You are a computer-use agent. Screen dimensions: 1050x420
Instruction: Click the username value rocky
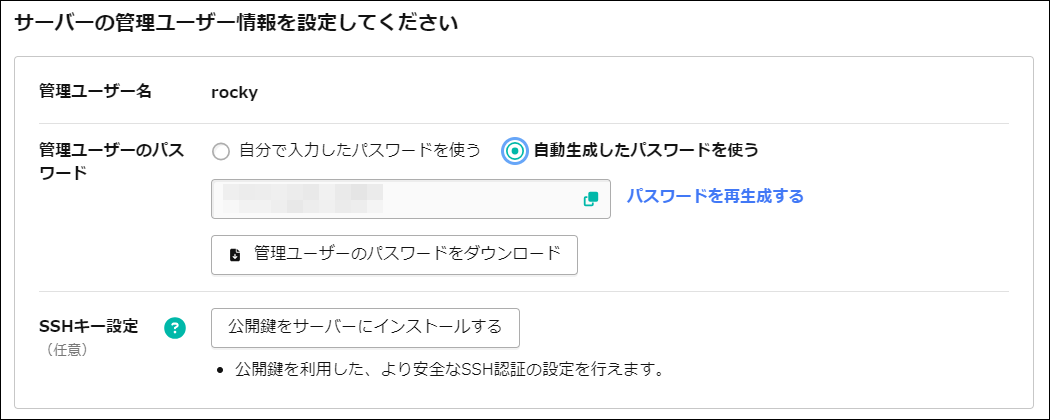click(x=235, y=92)
